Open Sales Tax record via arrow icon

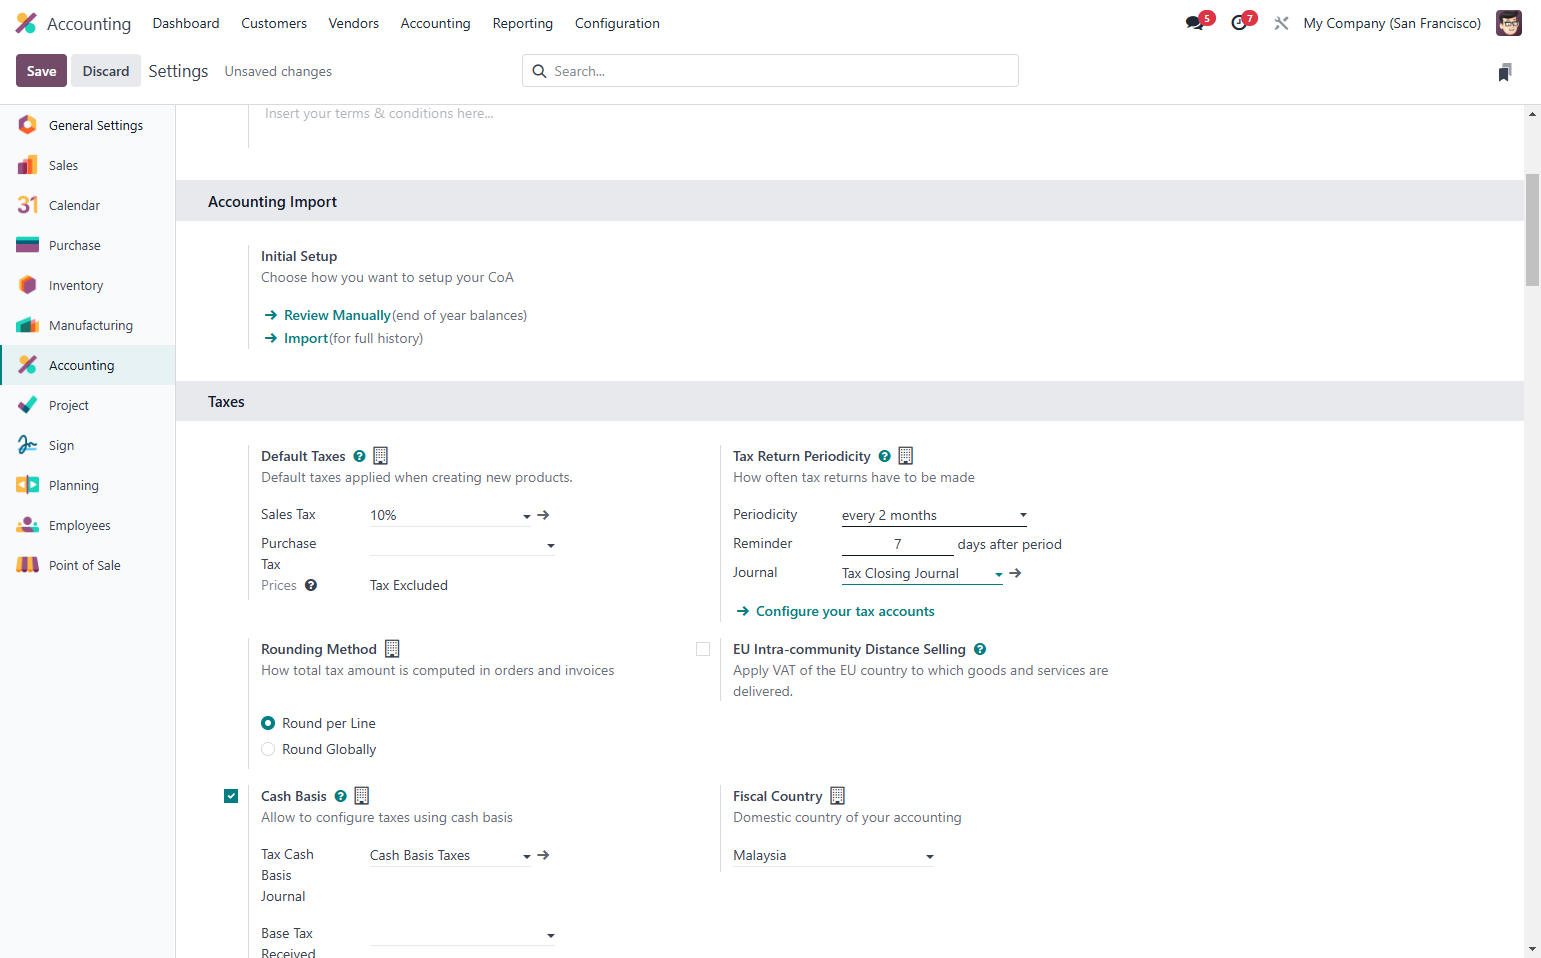tap(543, 515)
